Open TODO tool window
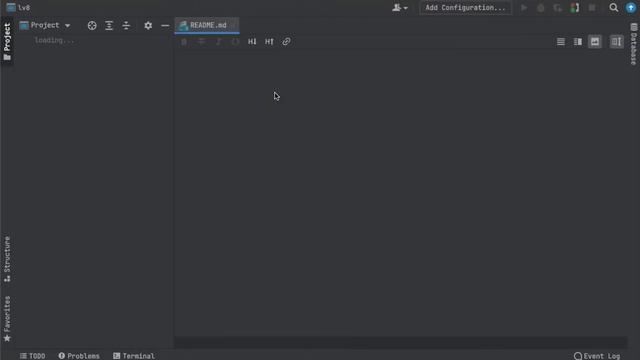 coord(33,356)
